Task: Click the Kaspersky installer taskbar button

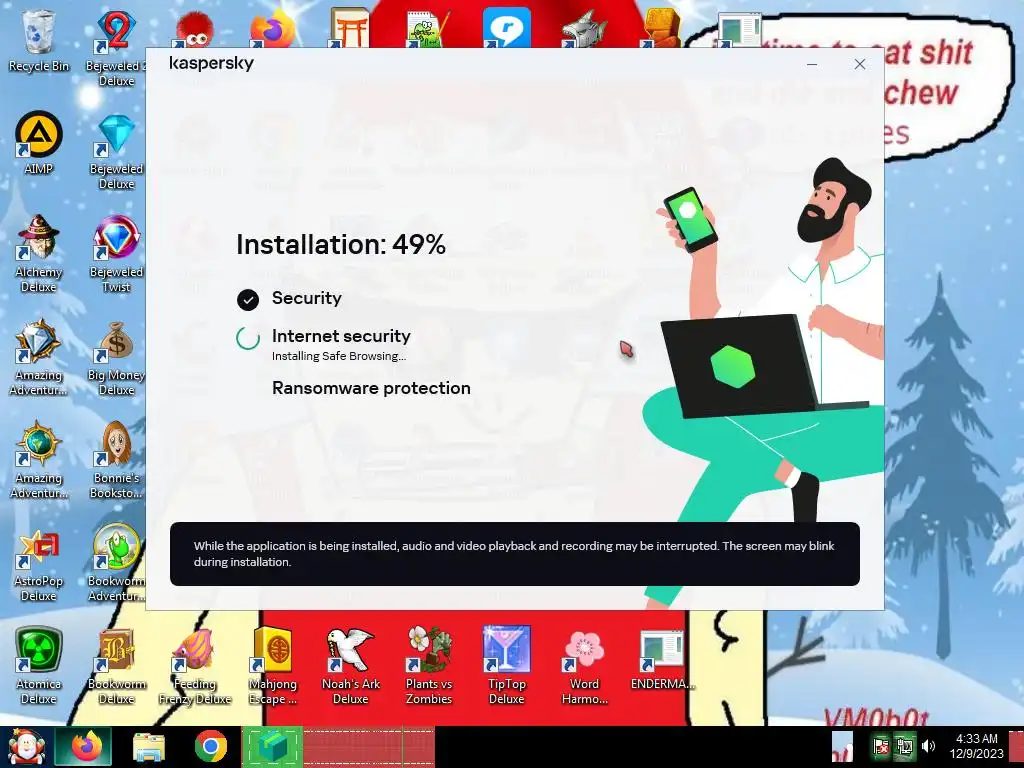Action: click(x=272, y=747)
